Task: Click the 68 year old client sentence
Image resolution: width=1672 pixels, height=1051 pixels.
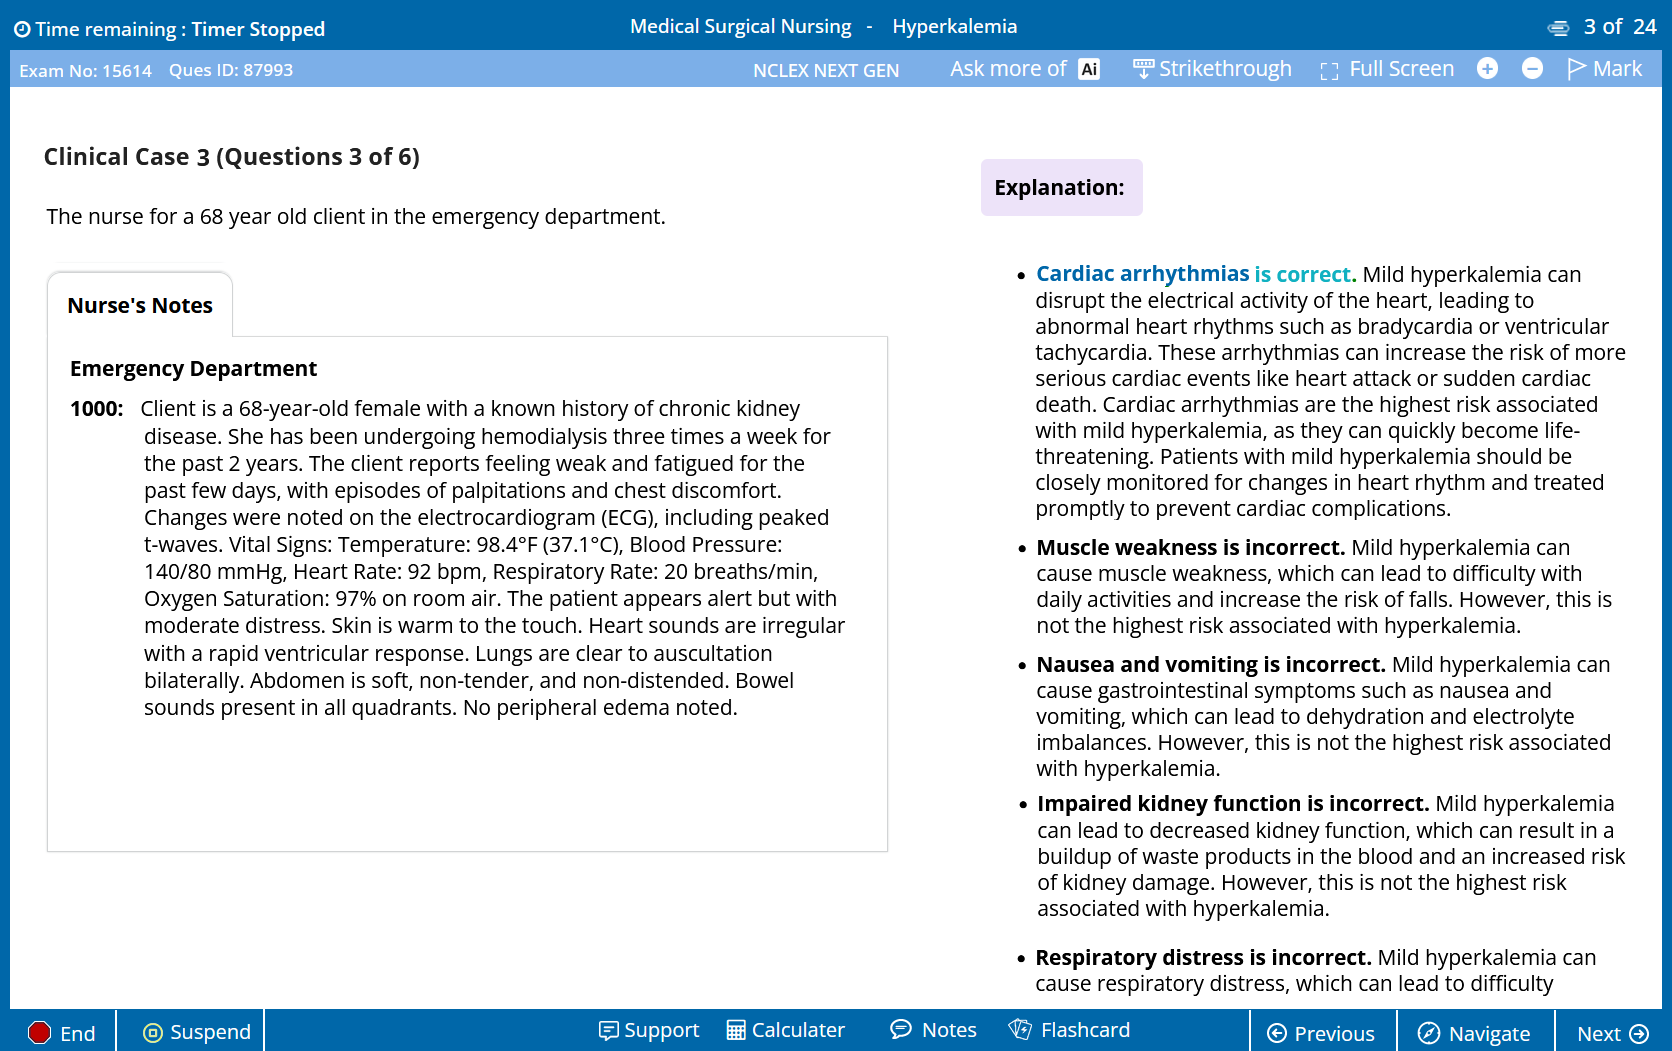Action: point(356,217)
